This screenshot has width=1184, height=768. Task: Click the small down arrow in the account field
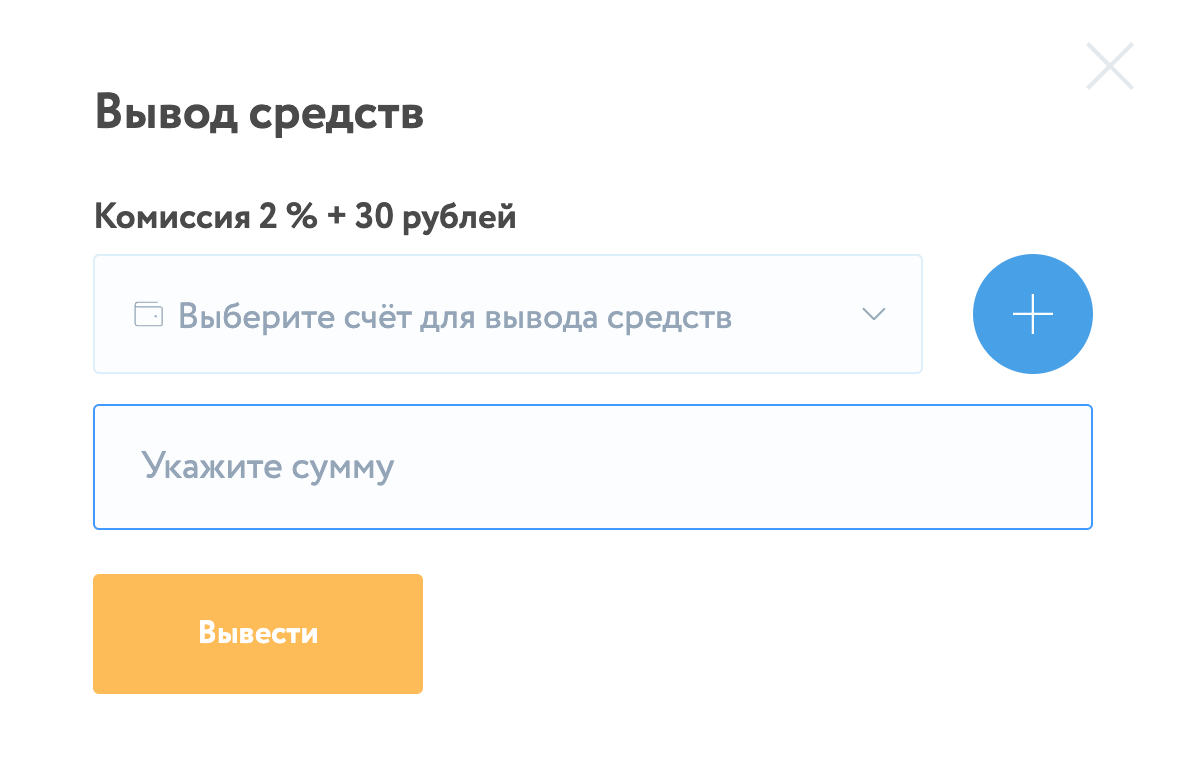(873, 315)
